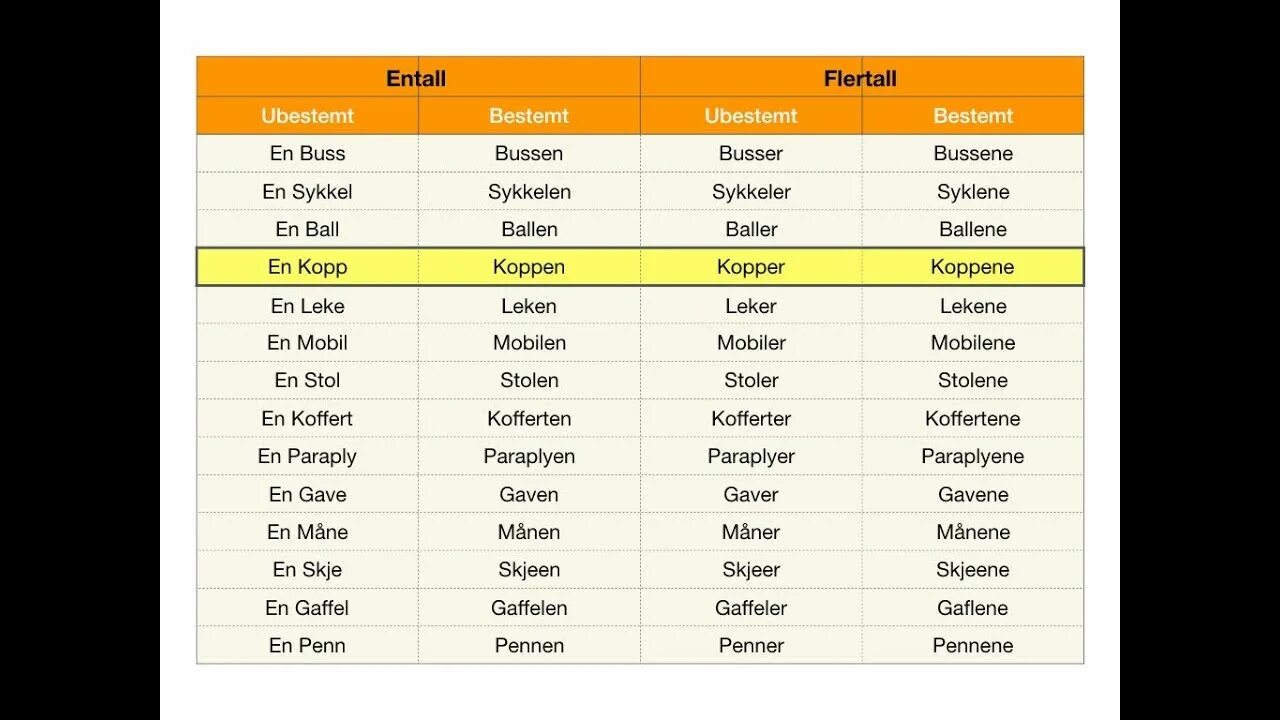The image size is (1280, 720).
Task: Select the 'En Mobil' cell
Action: pos(308,343)
